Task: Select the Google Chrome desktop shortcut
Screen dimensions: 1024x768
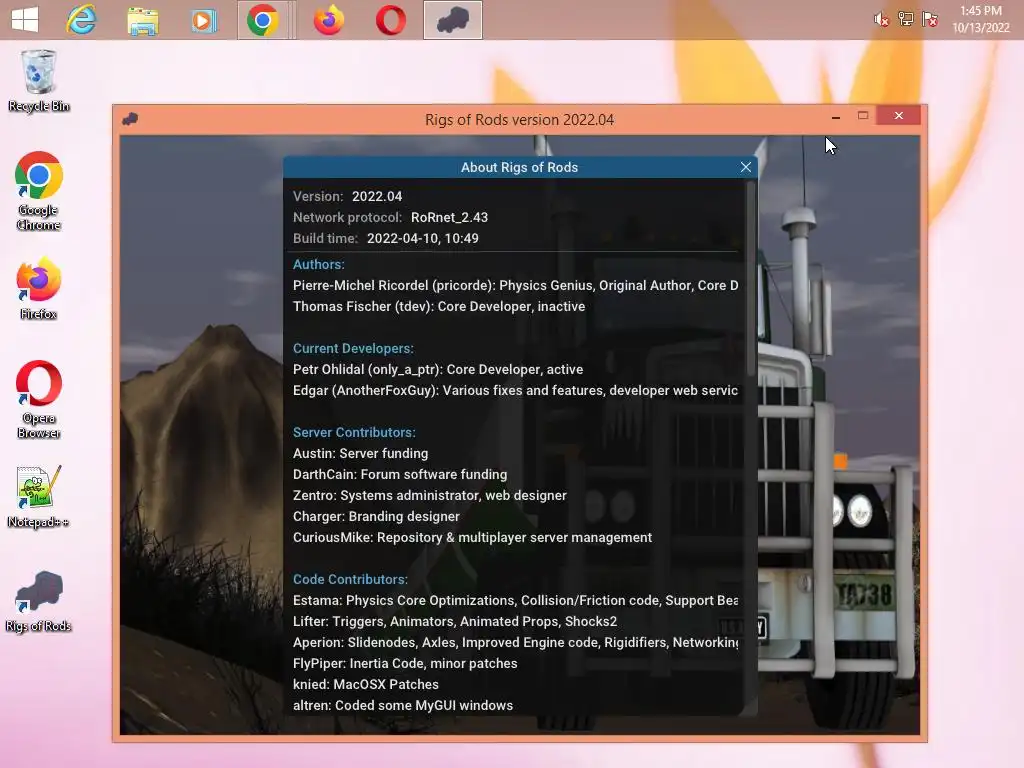Action: coord(39,191)
